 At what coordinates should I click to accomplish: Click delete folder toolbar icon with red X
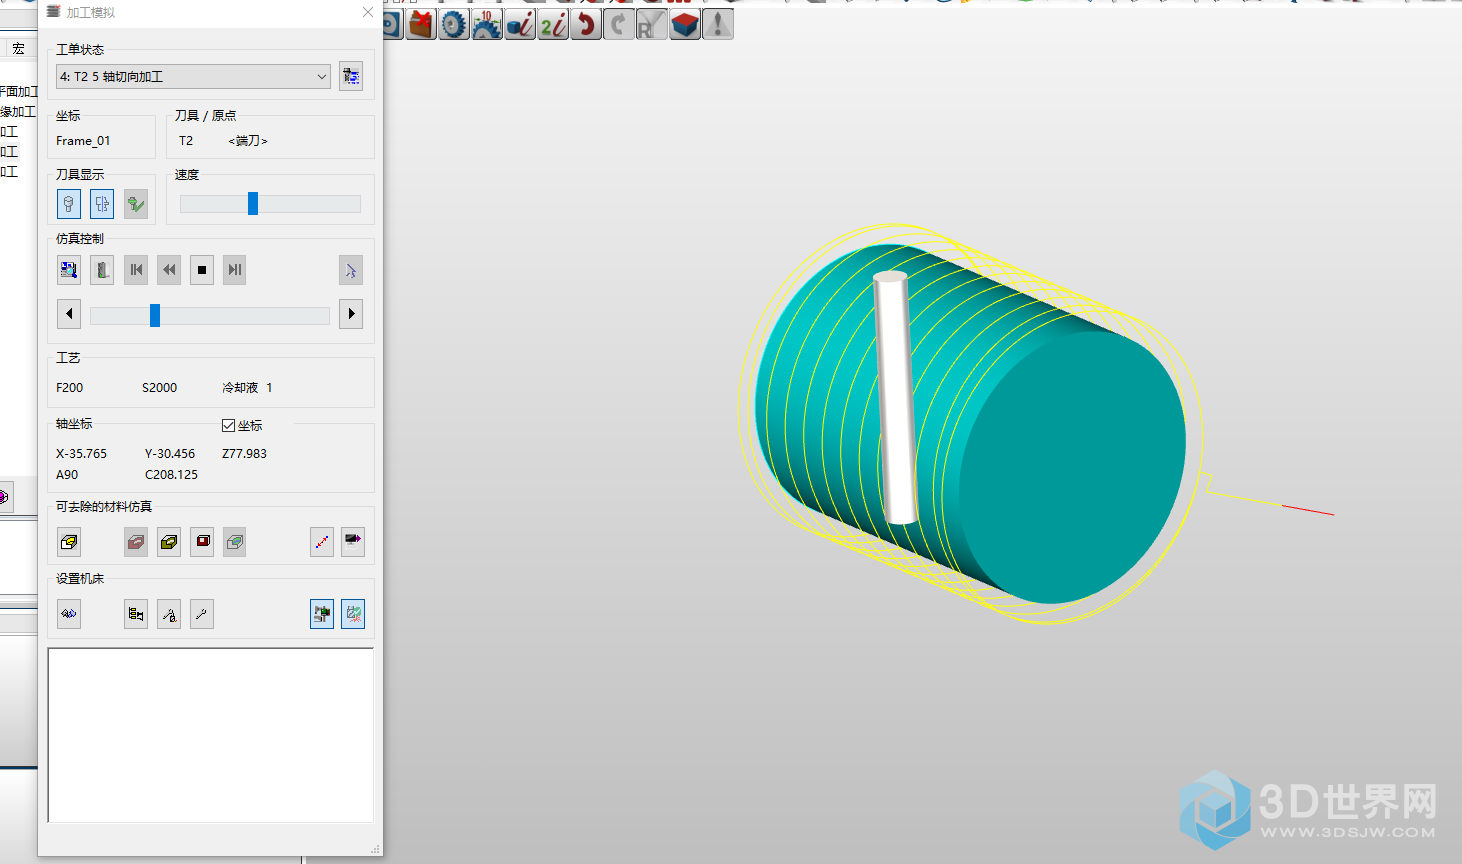(421, 25)
